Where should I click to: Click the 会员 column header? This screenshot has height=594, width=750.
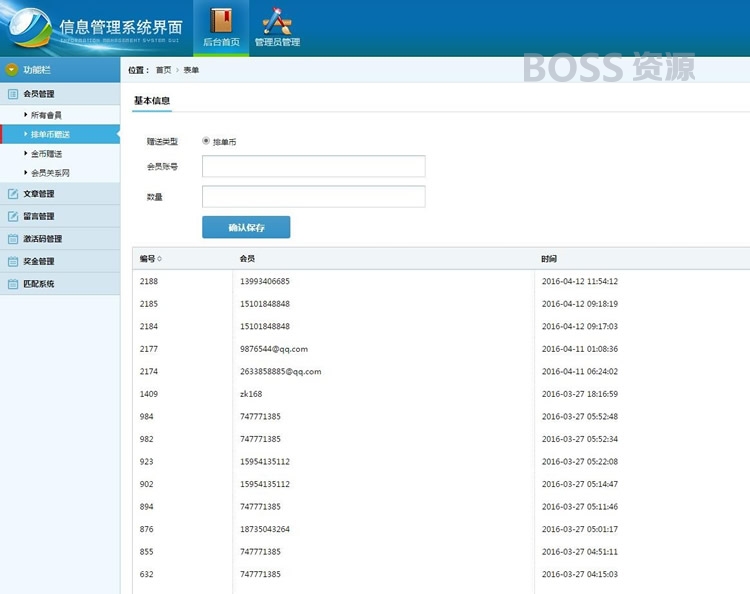[x=247, y=259]
